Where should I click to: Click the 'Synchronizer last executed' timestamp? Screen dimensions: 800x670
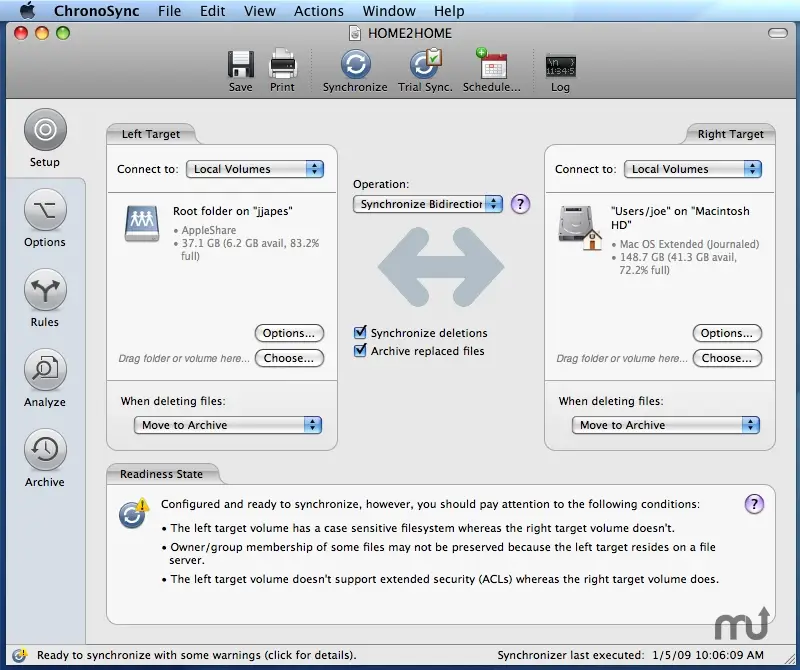tap(631, 655)
